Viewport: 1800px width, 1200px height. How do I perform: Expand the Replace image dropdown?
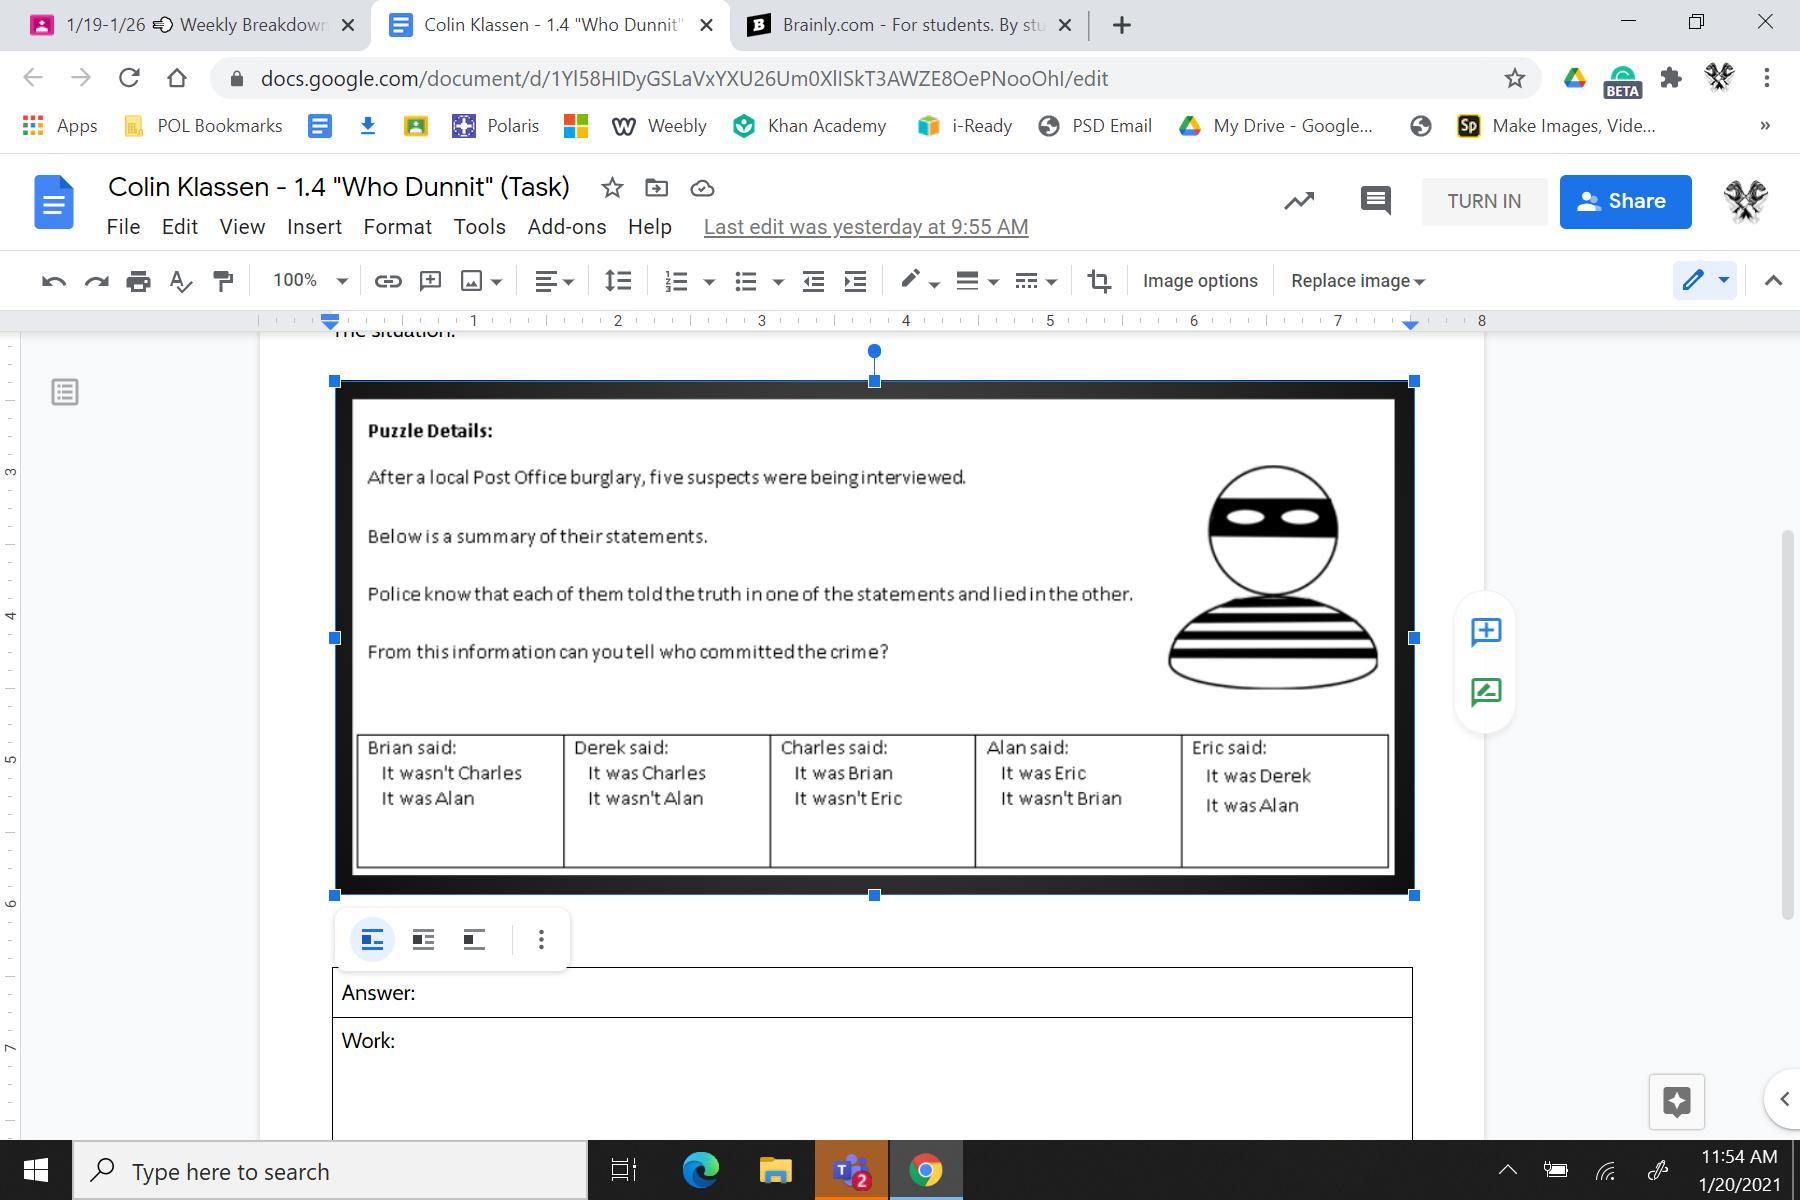pyautogui.click(x=1357, y=281)
